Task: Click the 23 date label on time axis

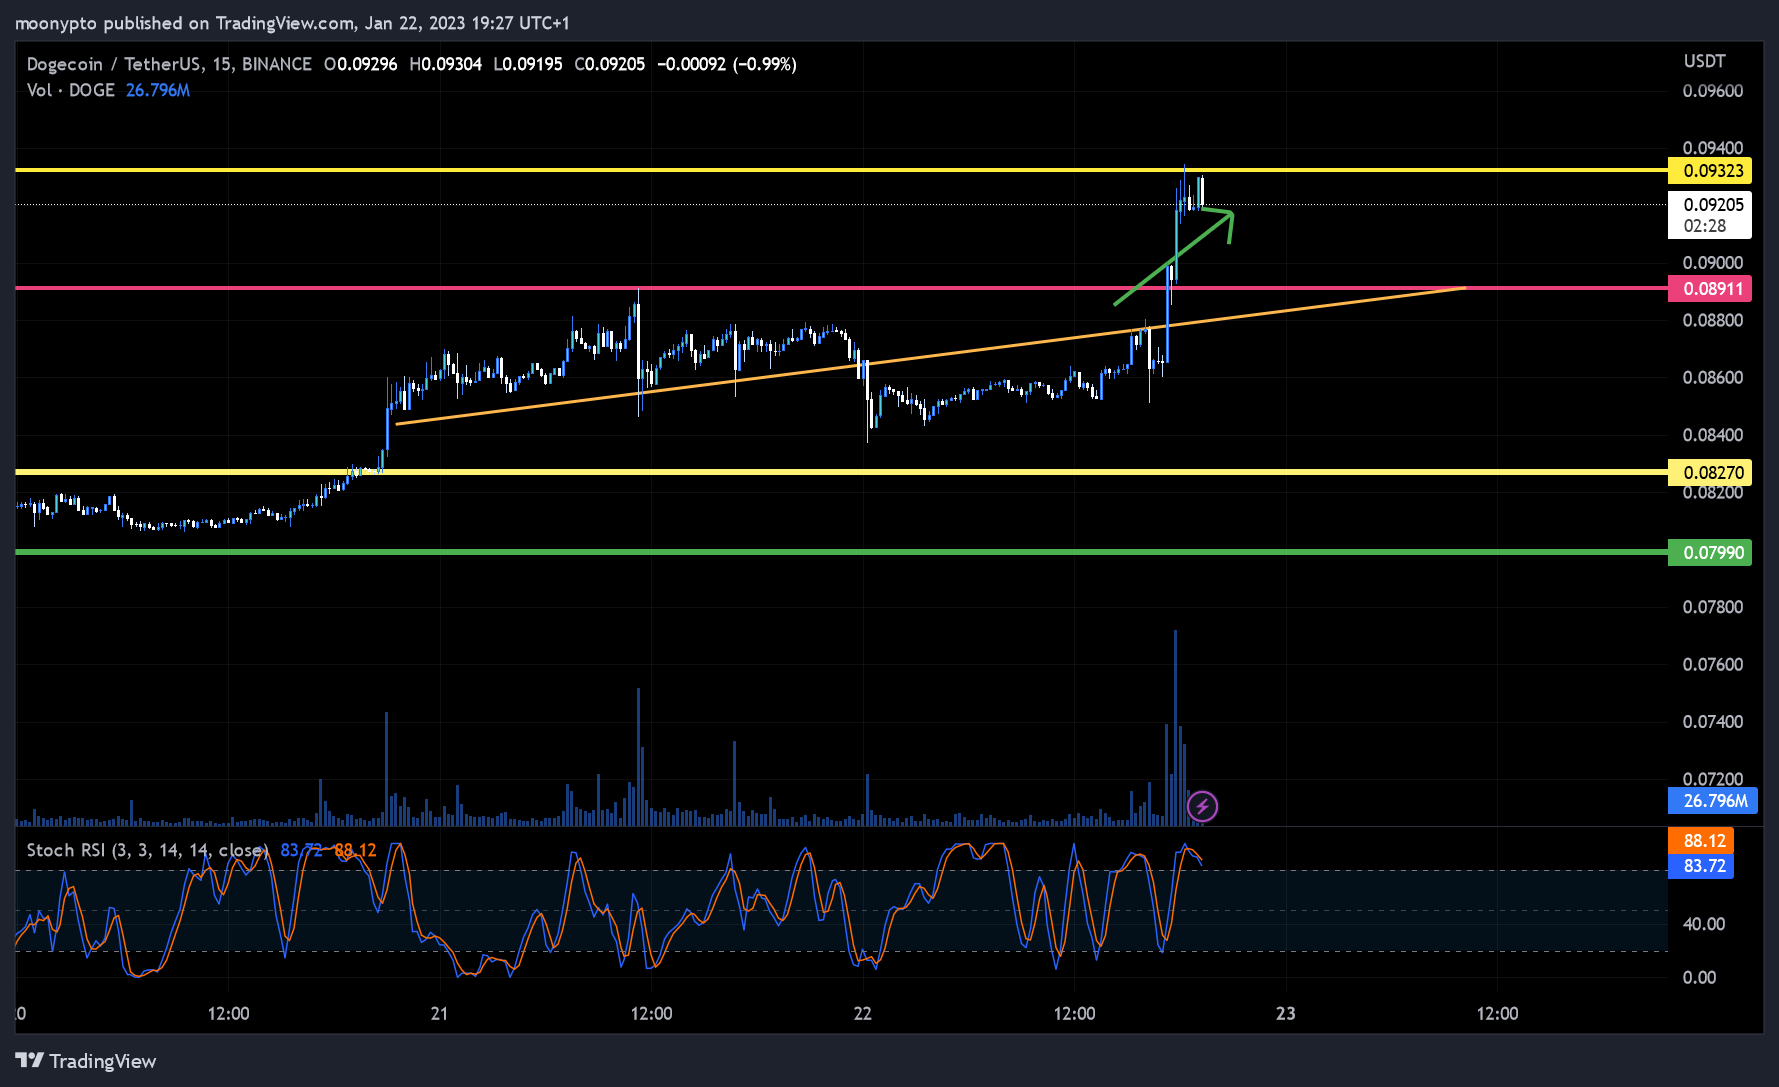Action: pos(1286,1014)
